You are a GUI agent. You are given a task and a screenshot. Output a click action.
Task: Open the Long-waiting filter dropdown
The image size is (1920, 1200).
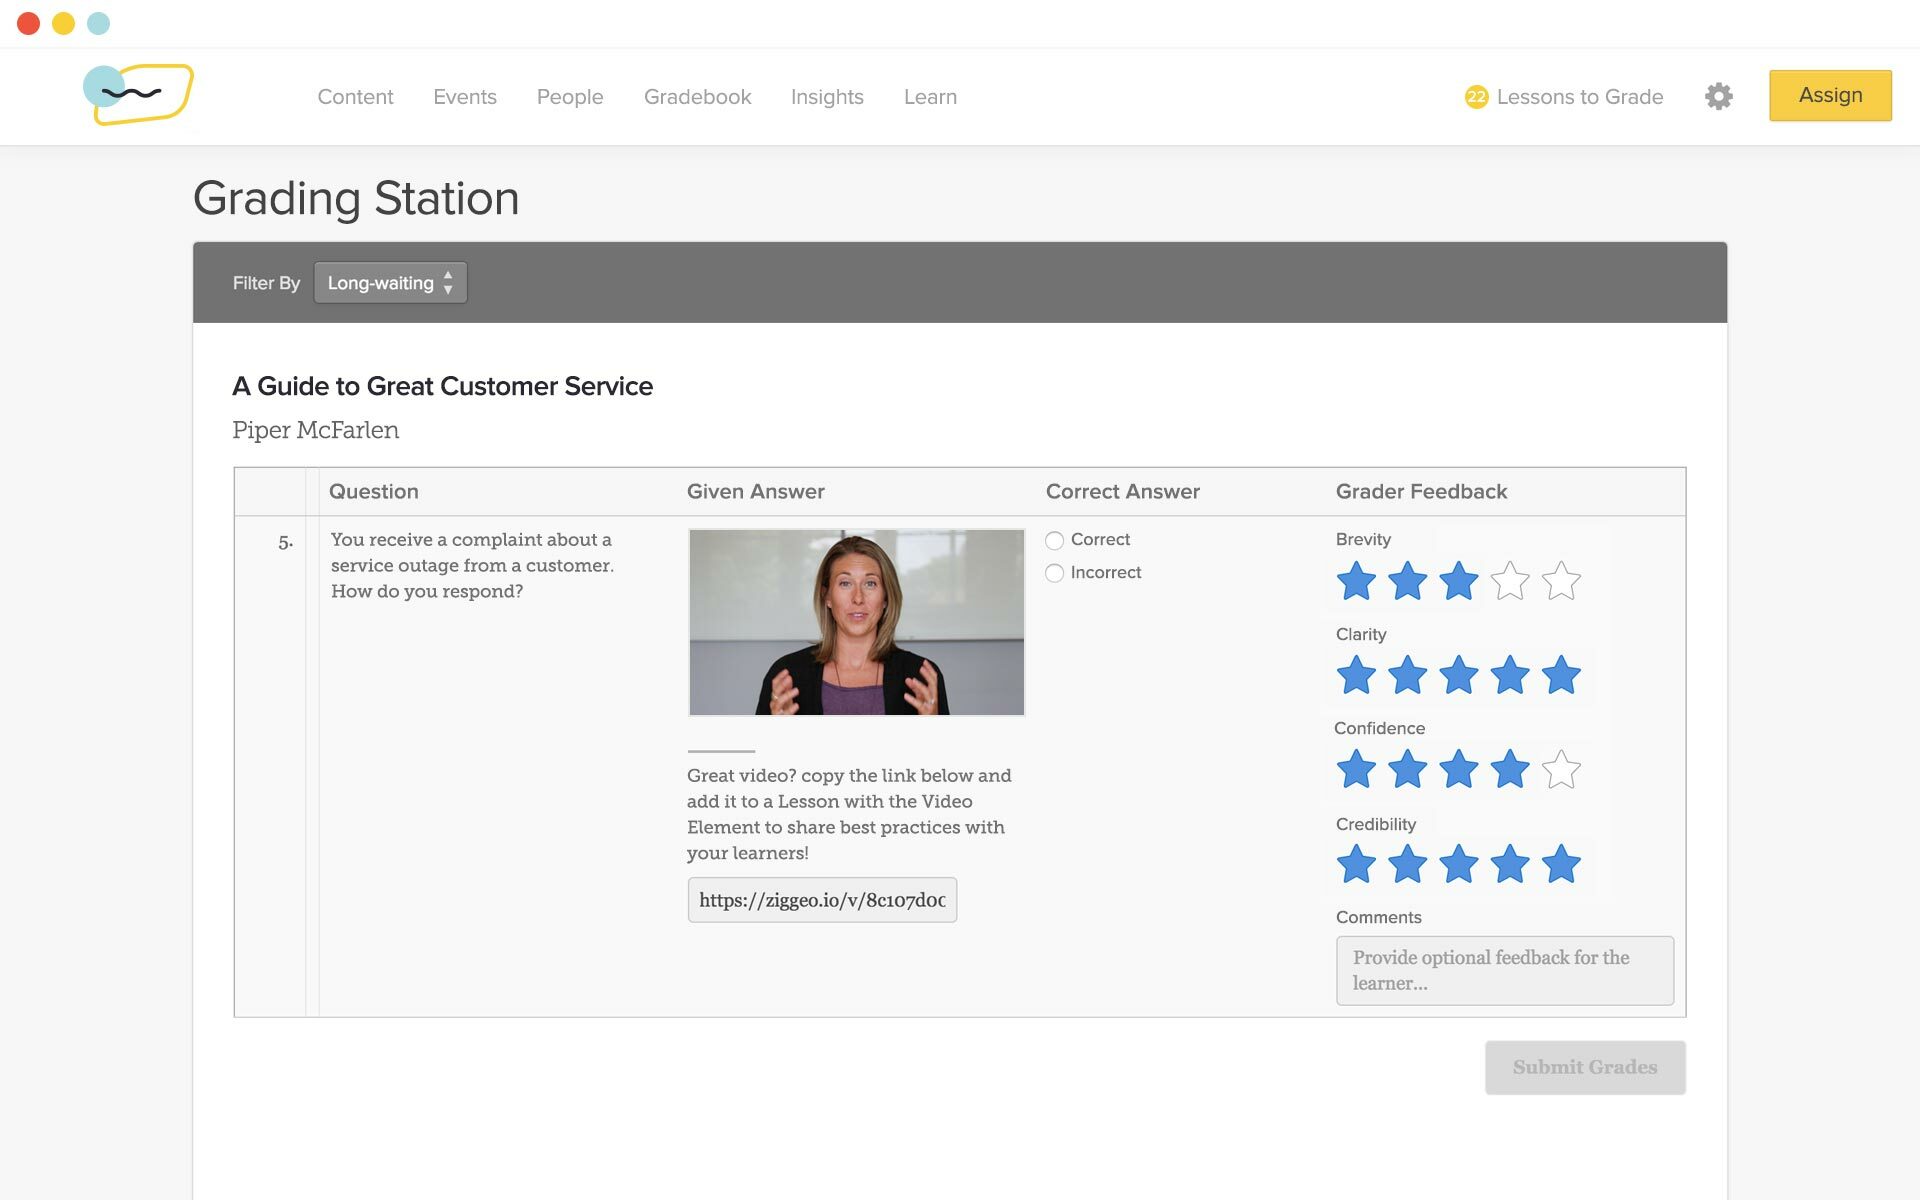tap(390, 282)
